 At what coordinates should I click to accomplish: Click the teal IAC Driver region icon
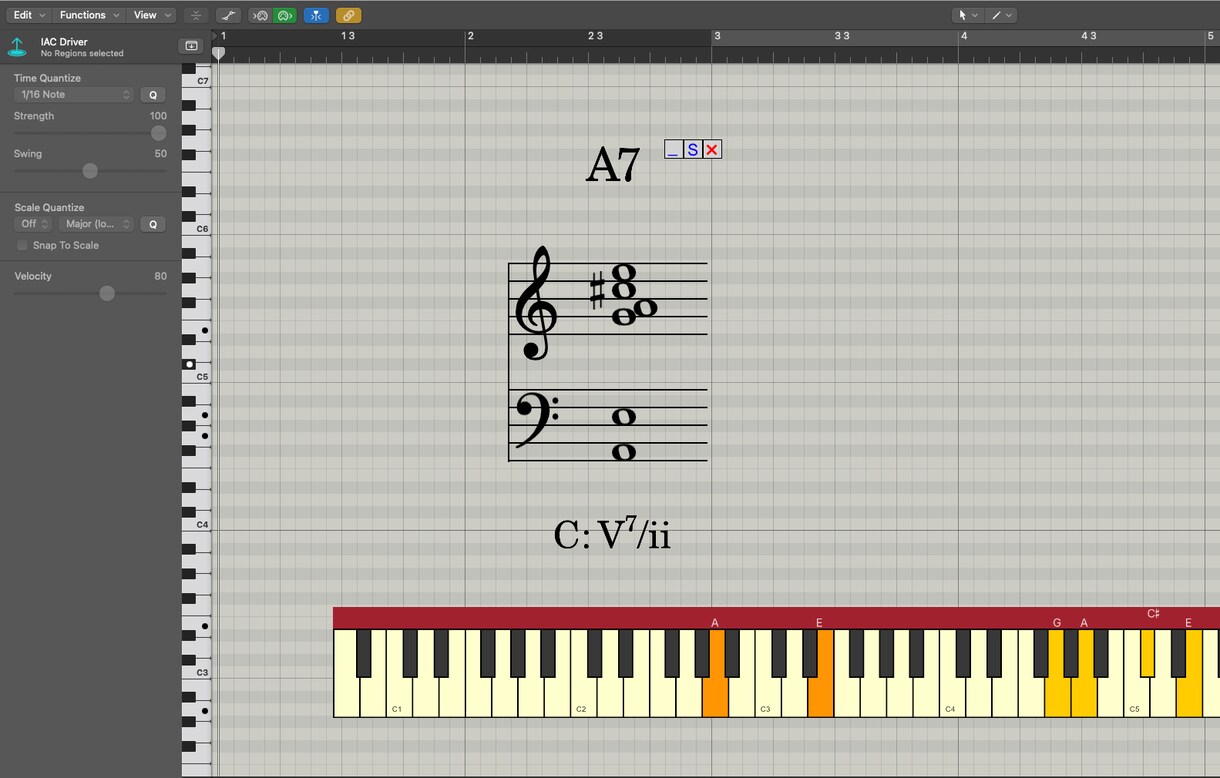(17, 46)
